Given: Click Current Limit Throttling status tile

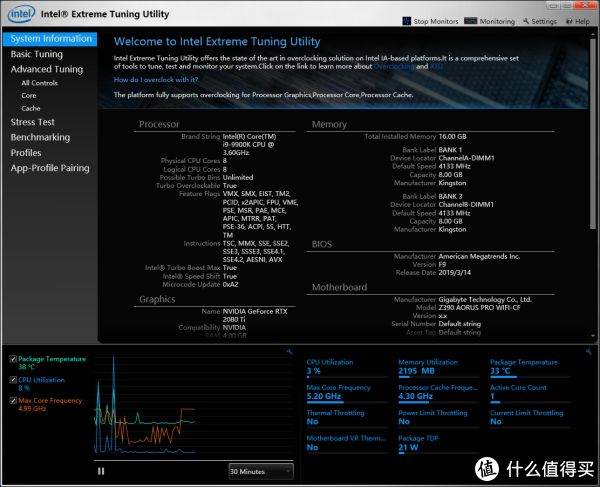Looking at the screenshot, I should [x=530, y=418].
